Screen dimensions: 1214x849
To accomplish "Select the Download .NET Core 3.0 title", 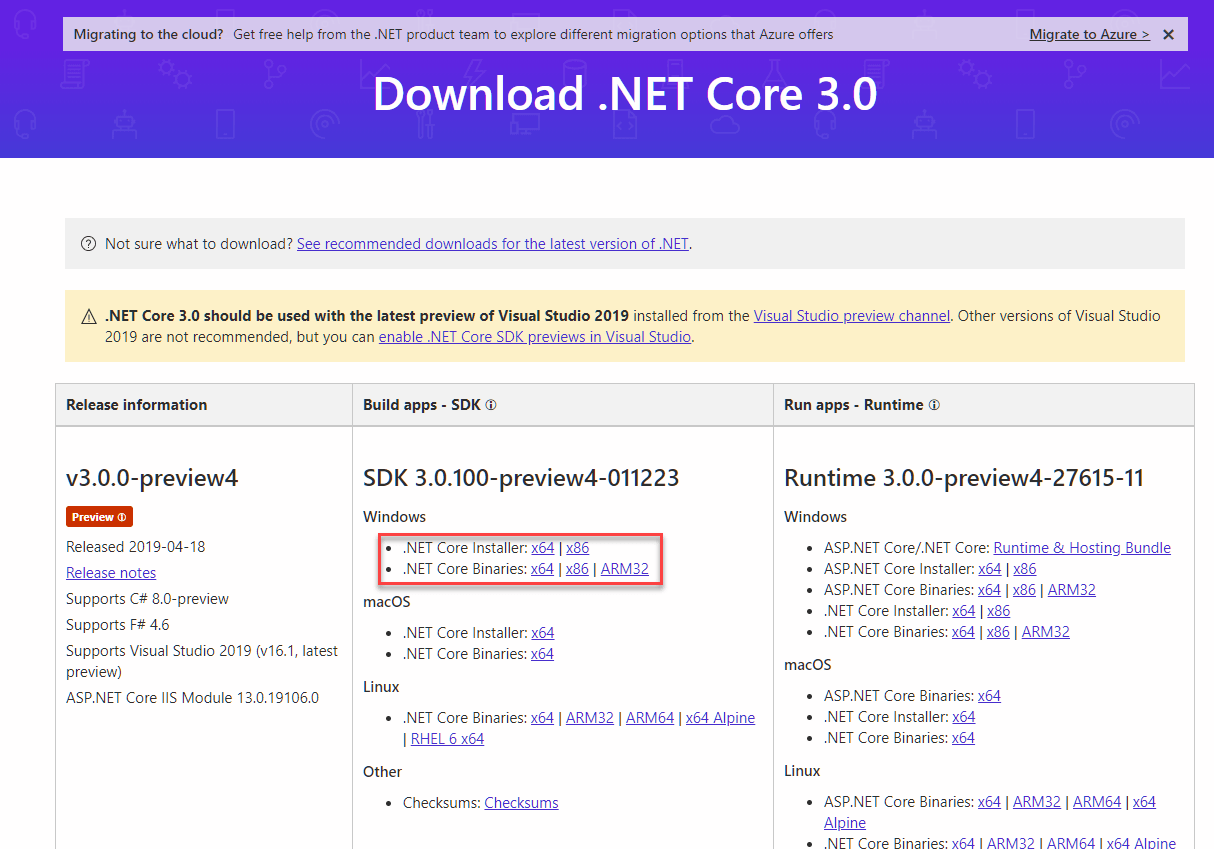I will pos(625,94).
